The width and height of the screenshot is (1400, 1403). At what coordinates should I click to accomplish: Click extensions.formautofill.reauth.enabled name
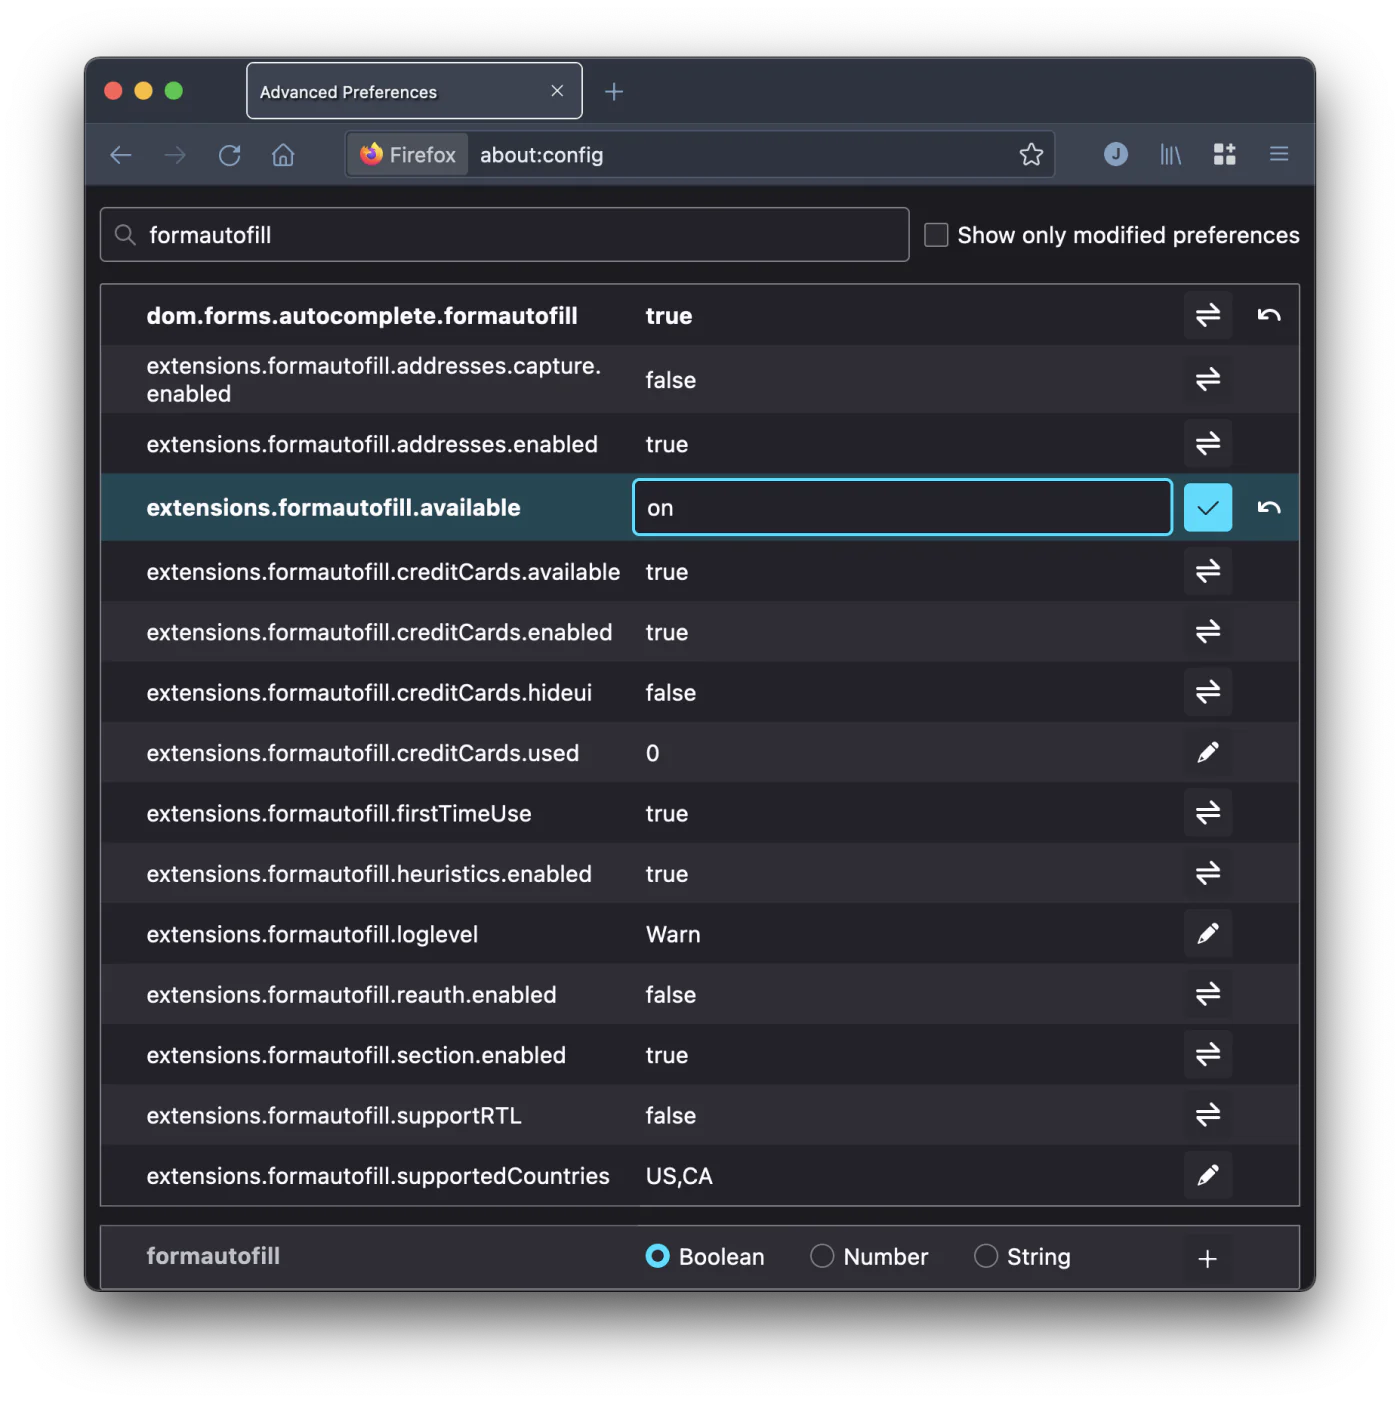351,995
